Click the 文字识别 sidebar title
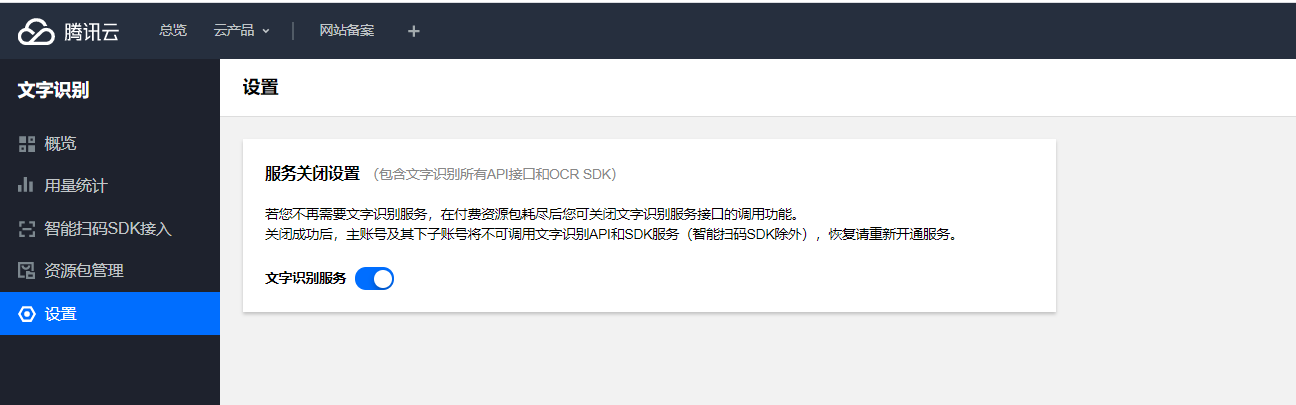Screen dimensions: 1296x405 point(54,90)
